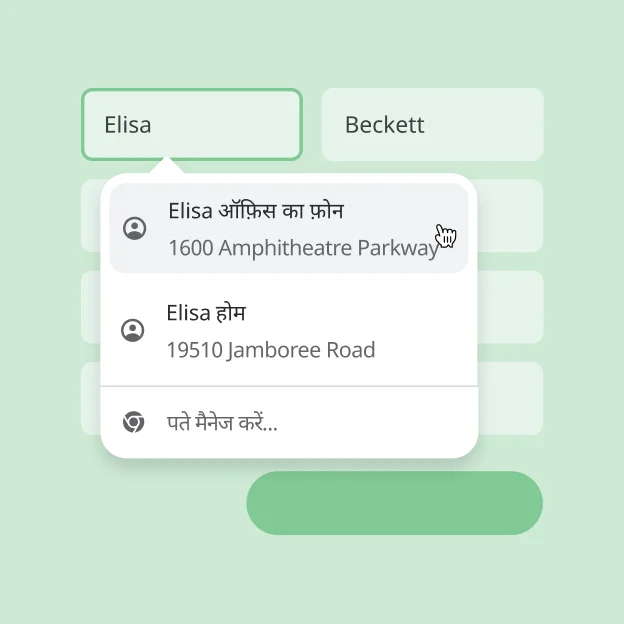Screen dimensions: 624x624
Task: Click the divider line above manage addresses
Action: tap(289, 386)
